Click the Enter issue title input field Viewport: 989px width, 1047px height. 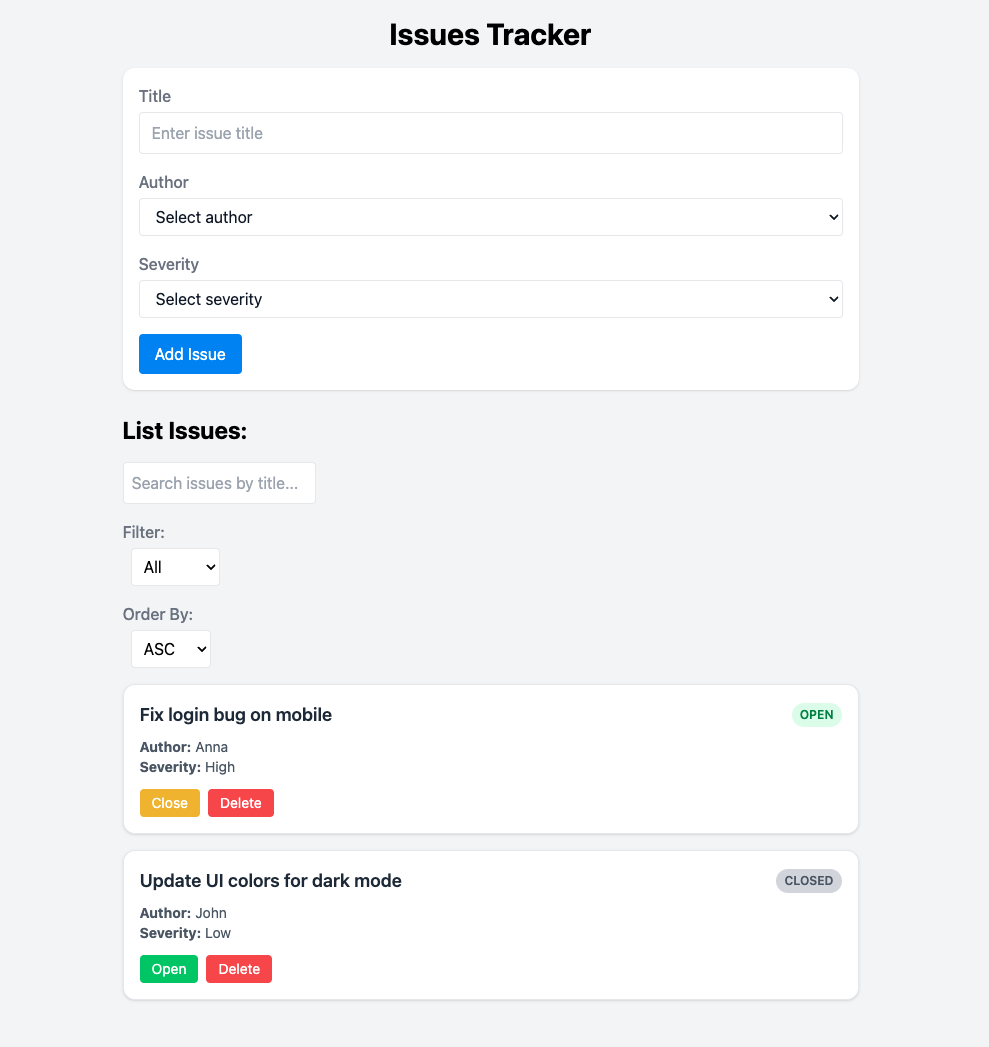[x=490, y=133]
